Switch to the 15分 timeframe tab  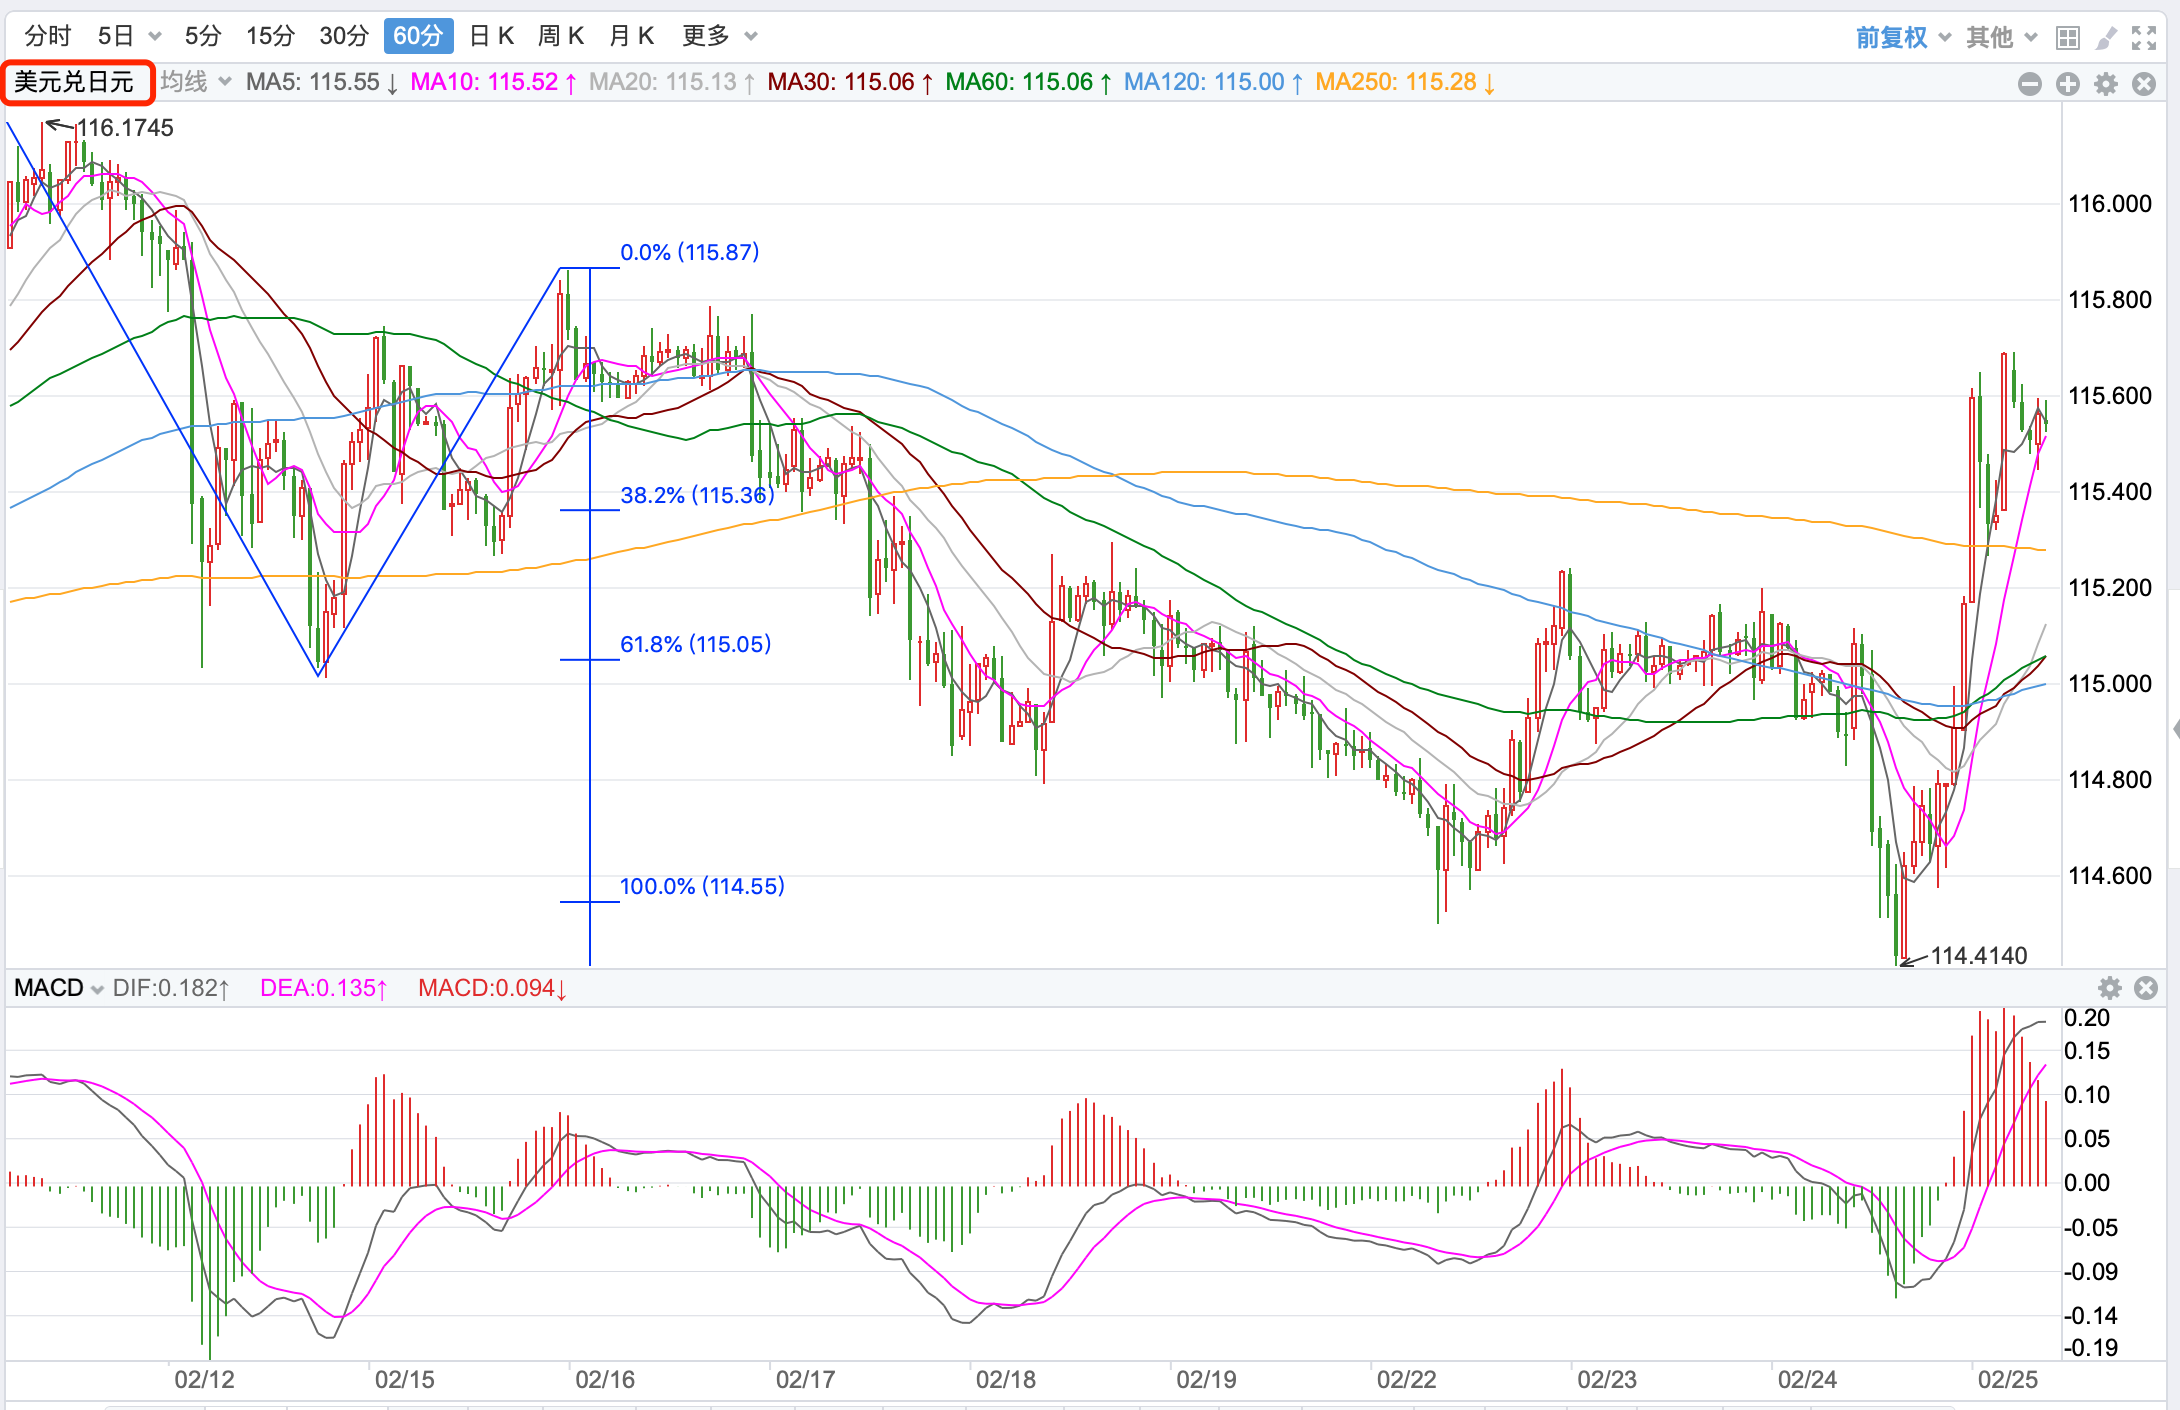tap(270, 36)
